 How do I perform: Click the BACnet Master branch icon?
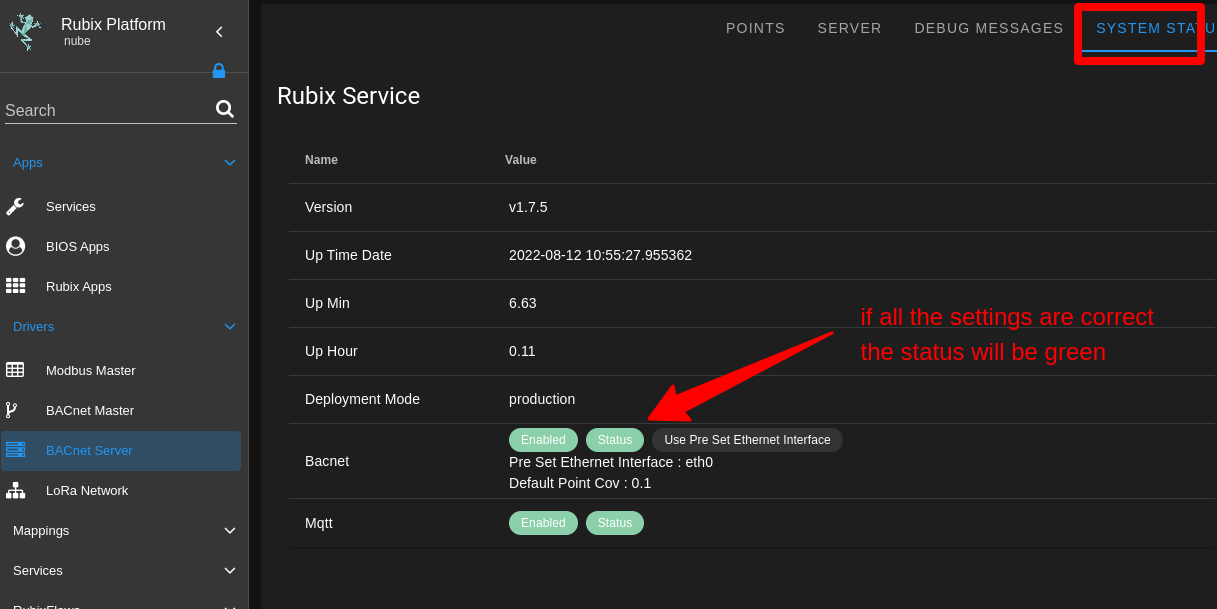click(x=12, y=410)
